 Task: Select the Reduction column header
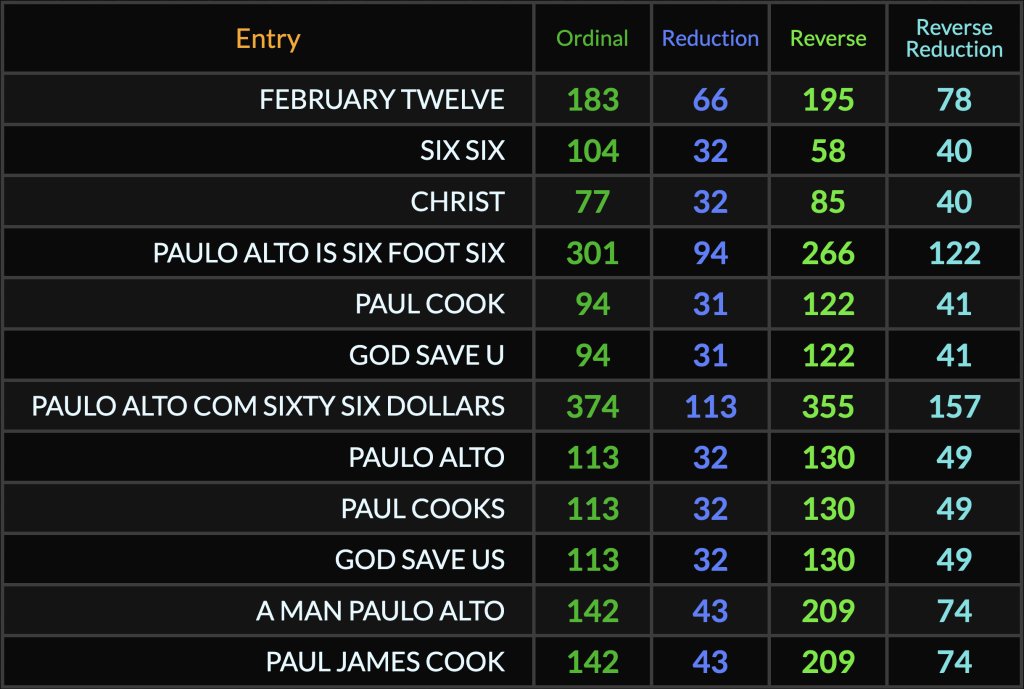tap(710, 39)
